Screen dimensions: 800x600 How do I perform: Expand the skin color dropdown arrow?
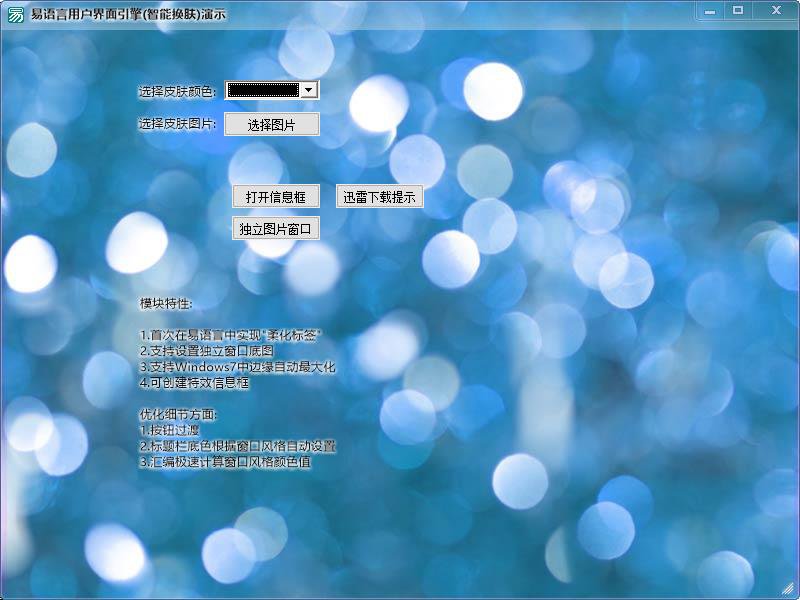309,90
